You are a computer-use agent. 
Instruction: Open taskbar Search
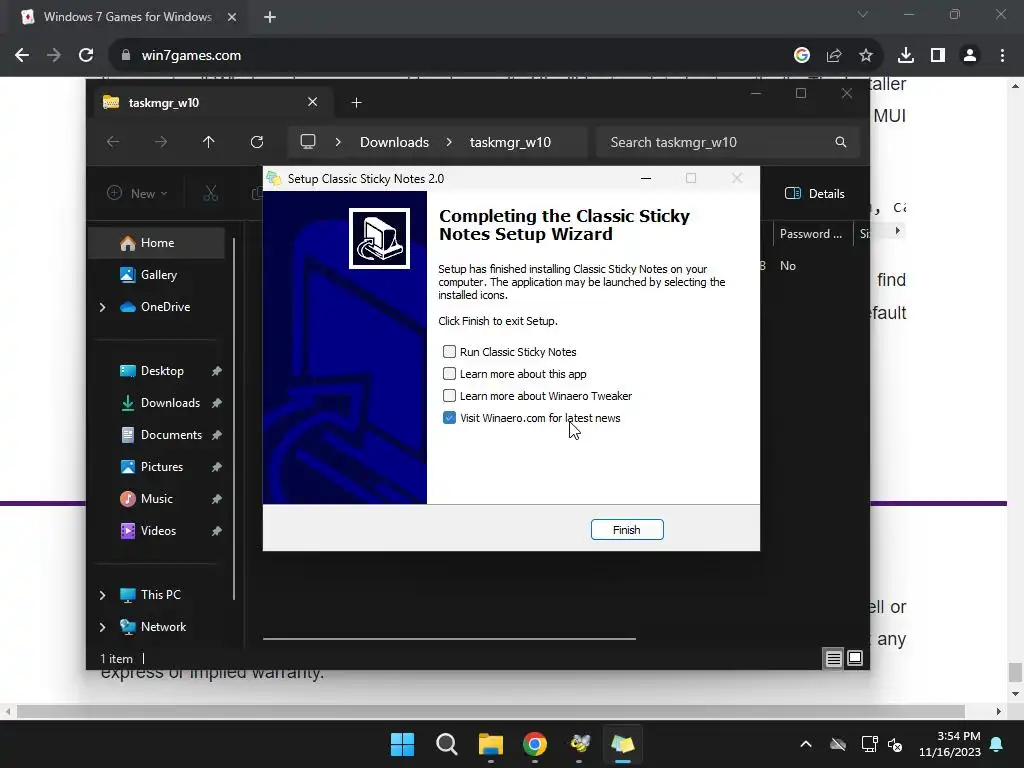pyautogui.click(x=447, y=744)
